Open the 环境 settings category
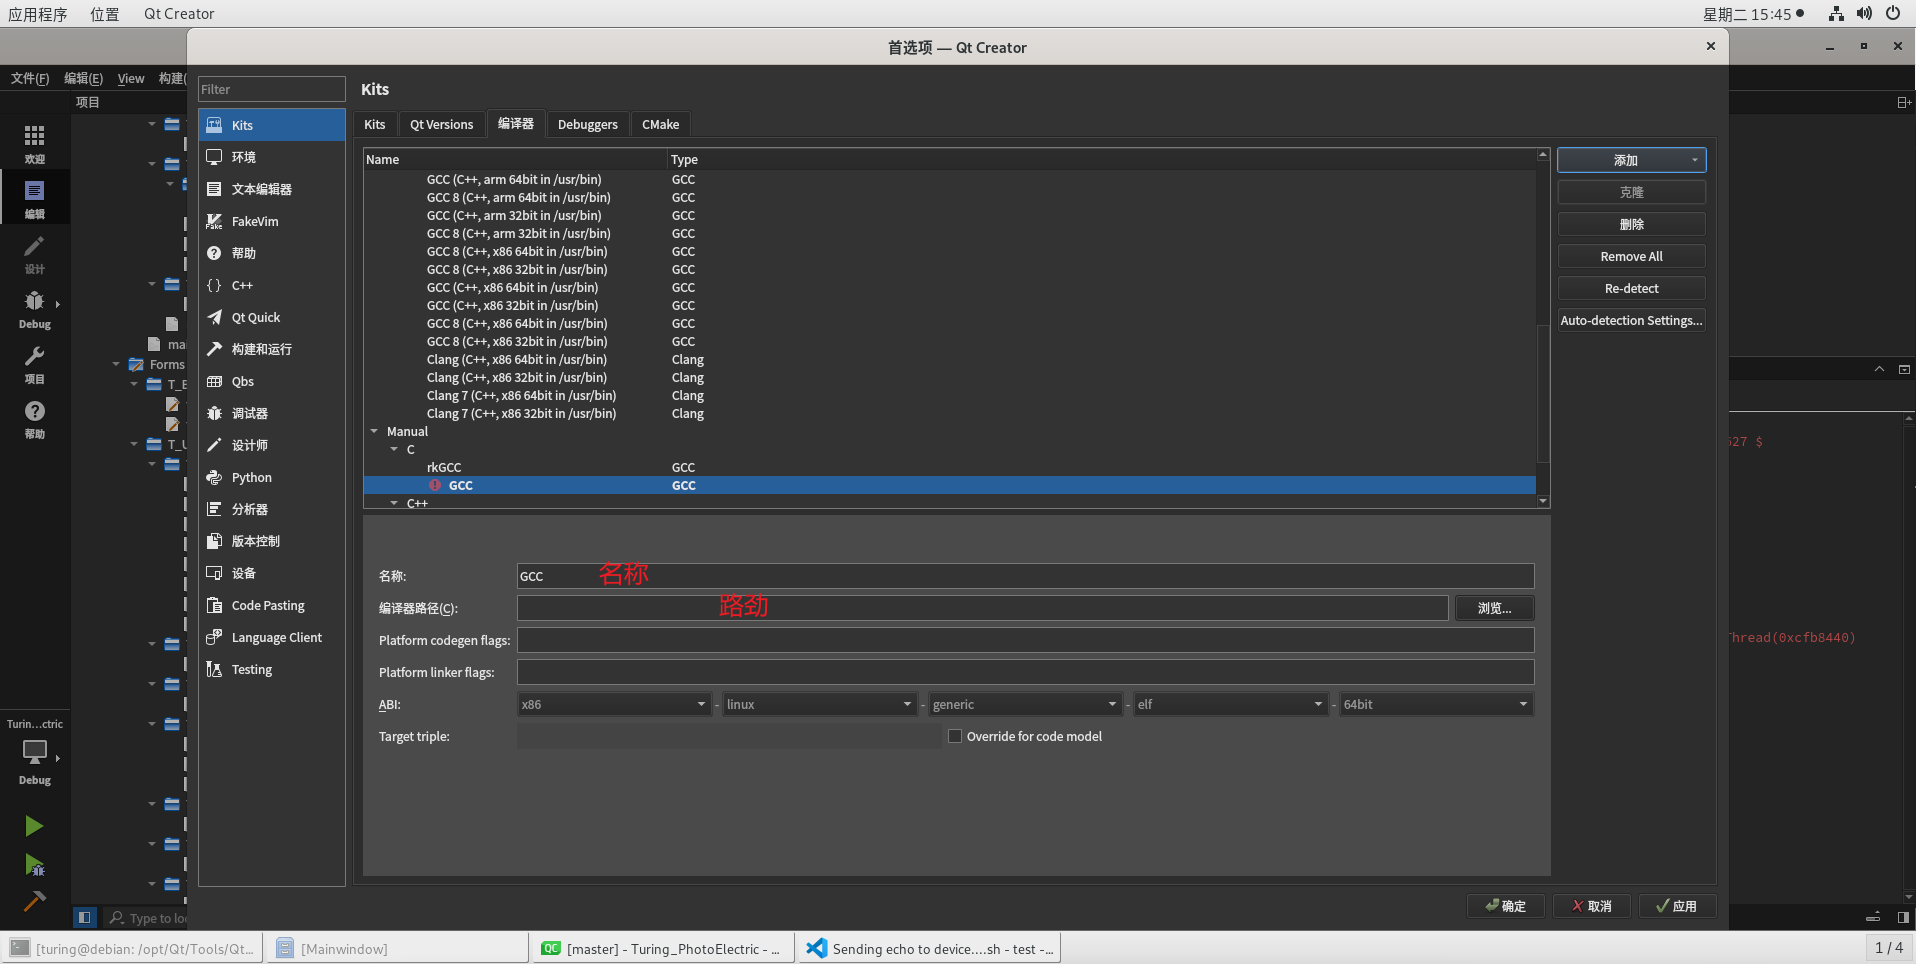The height and width of the screenshot is (964, 1916). pos(271,157)
